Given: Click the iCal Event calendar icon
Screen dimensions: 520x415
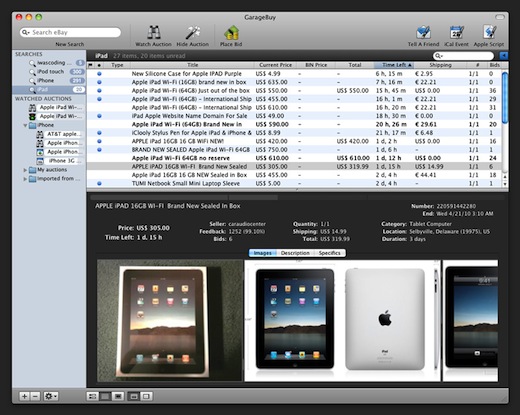Looking at the screenshot, I should [456, 33].
